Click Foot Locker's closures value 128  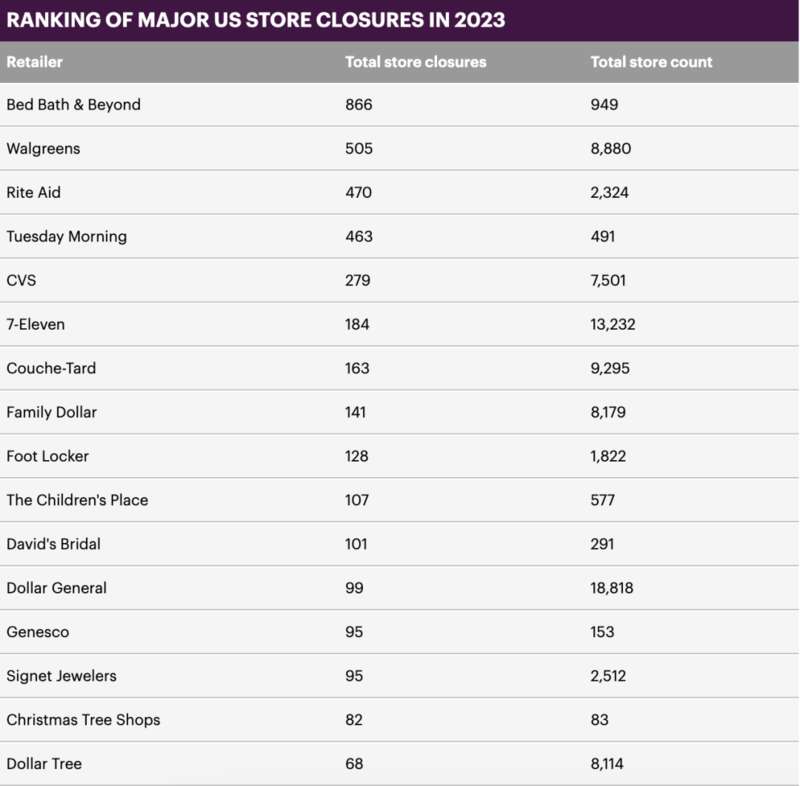pos(356,457)
